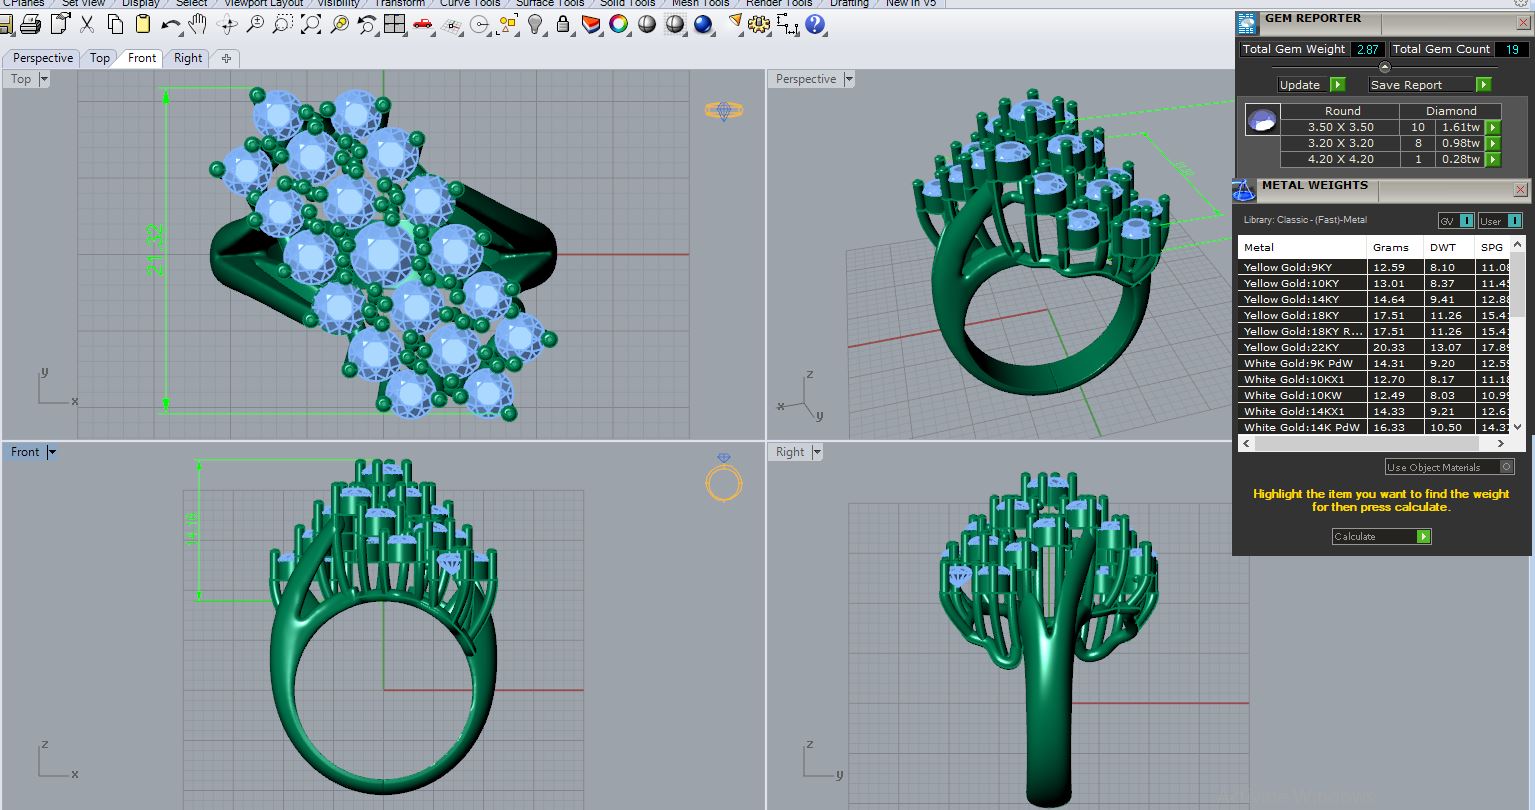Open the Mesh Tools toolbar tab
1535x810 pixels.
[x=700, y=3]
